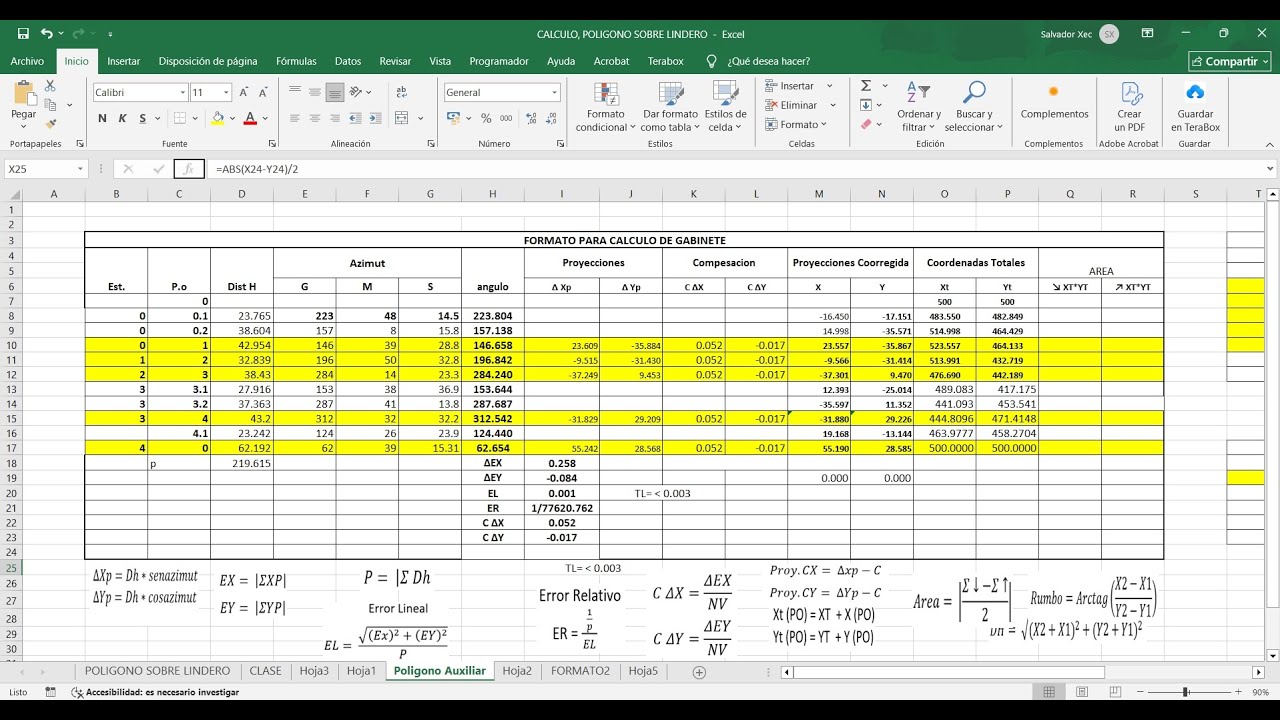Switch to the Fórmulas ribbon tab
1280x720 pixels.
(296, 61)
